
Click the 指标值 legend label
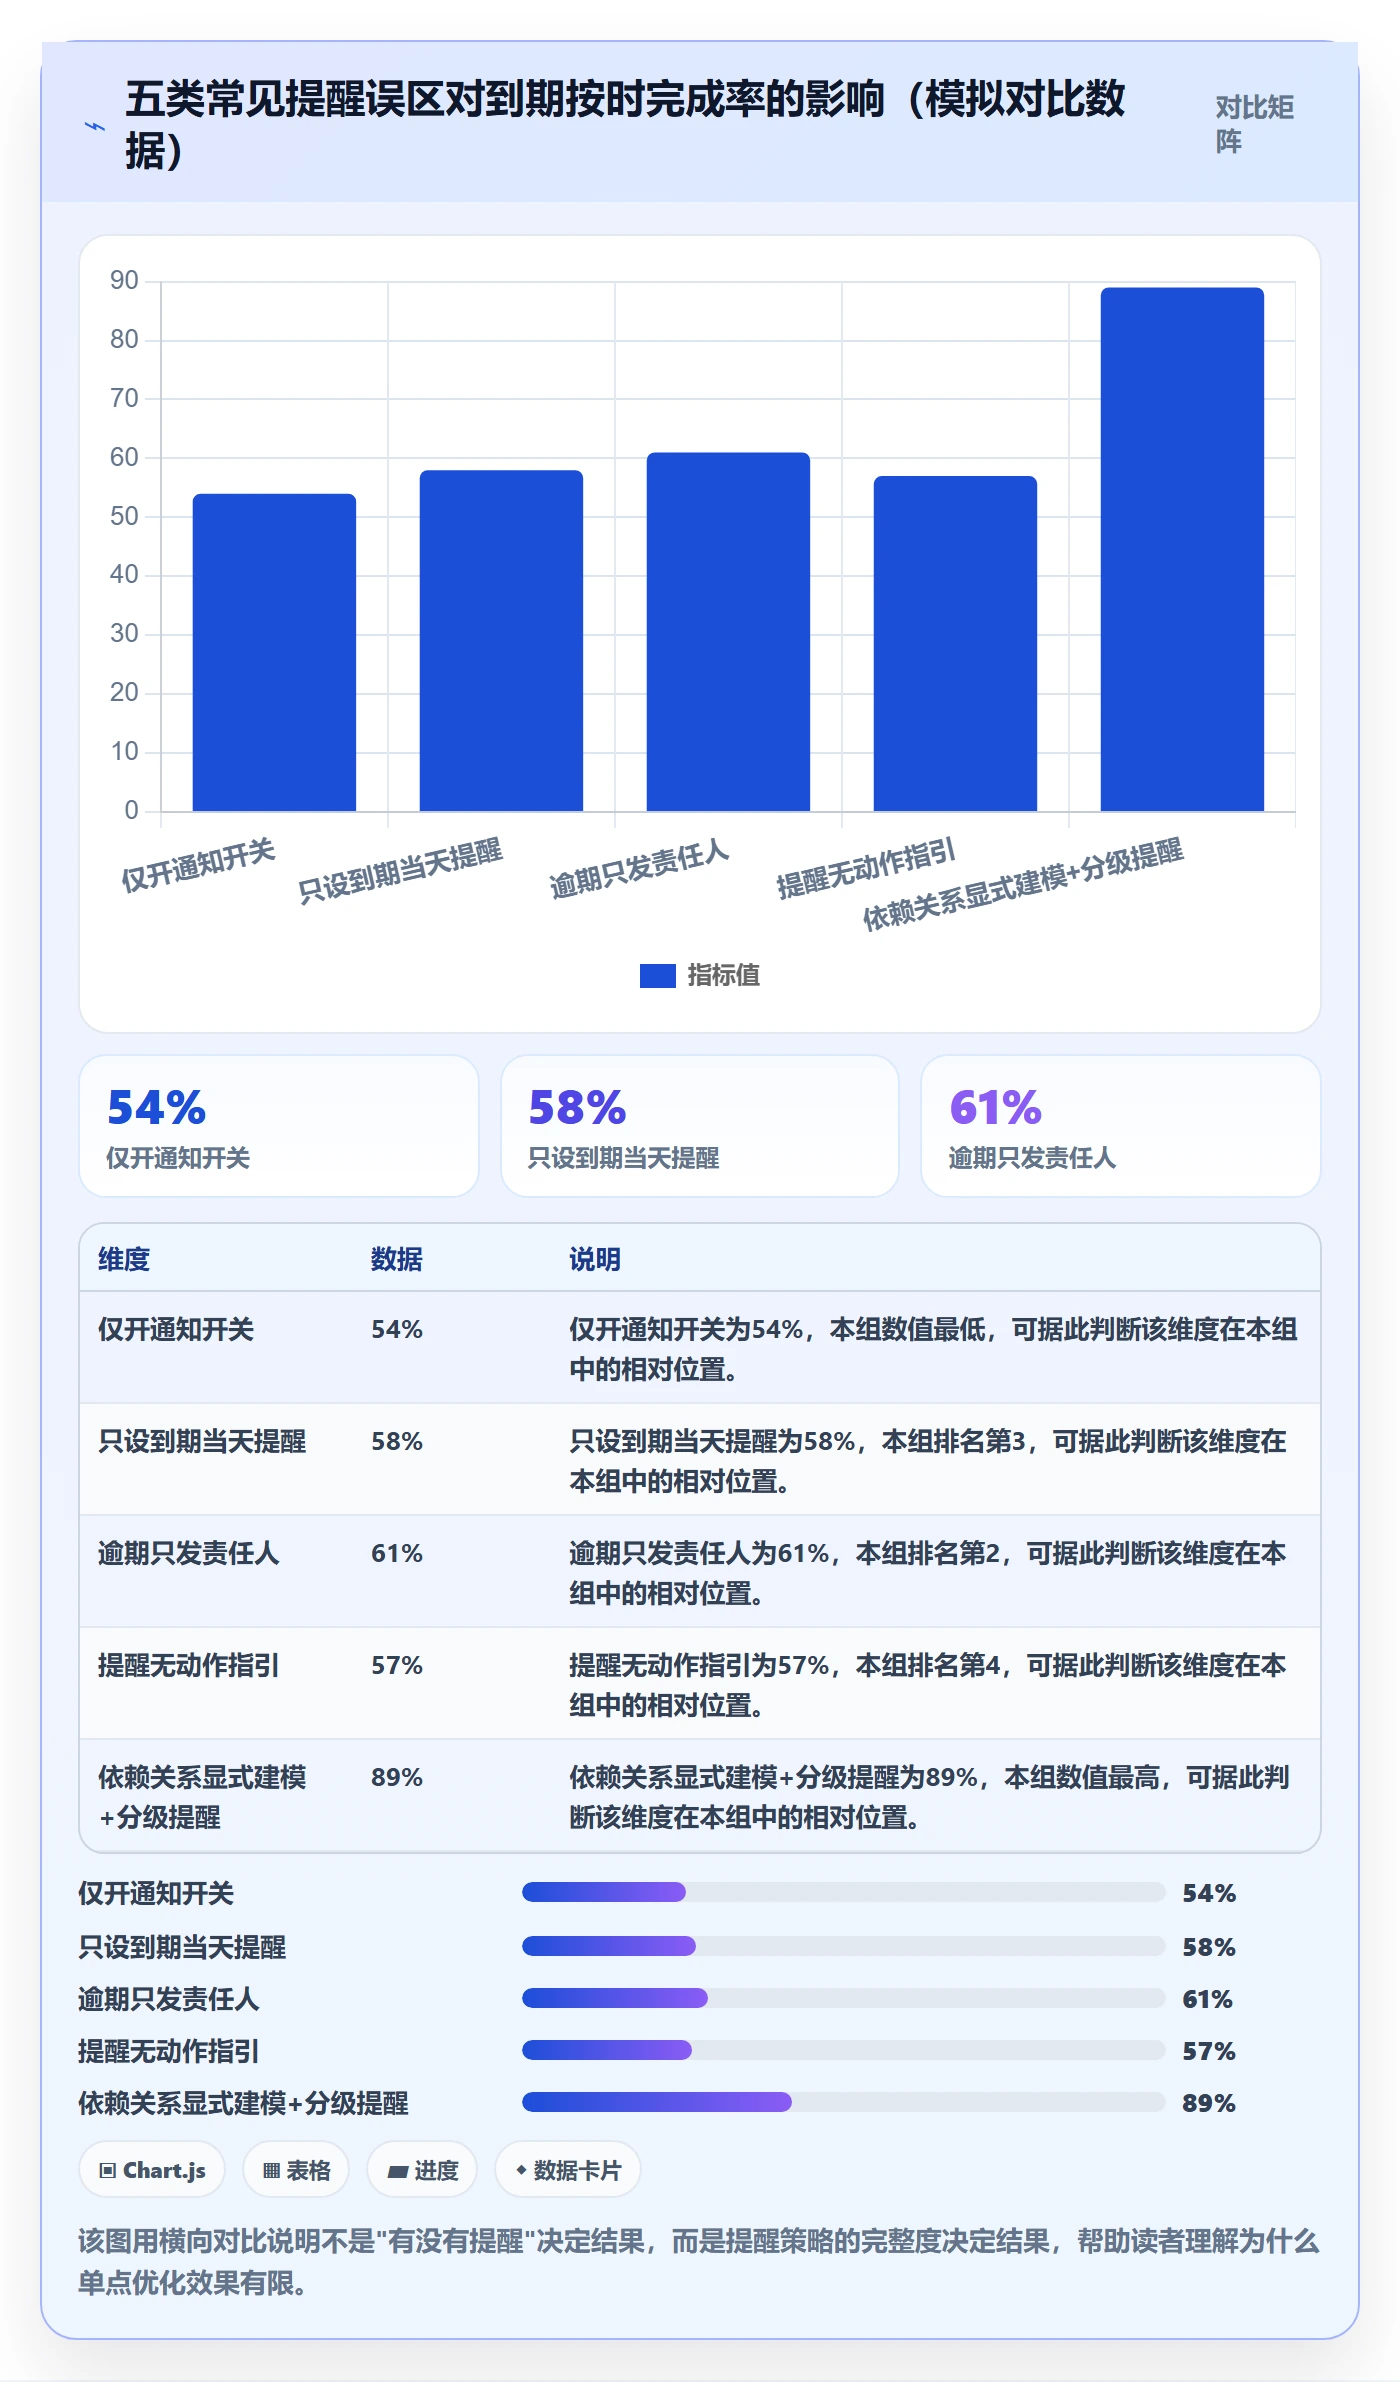click(x=724, y=975)
